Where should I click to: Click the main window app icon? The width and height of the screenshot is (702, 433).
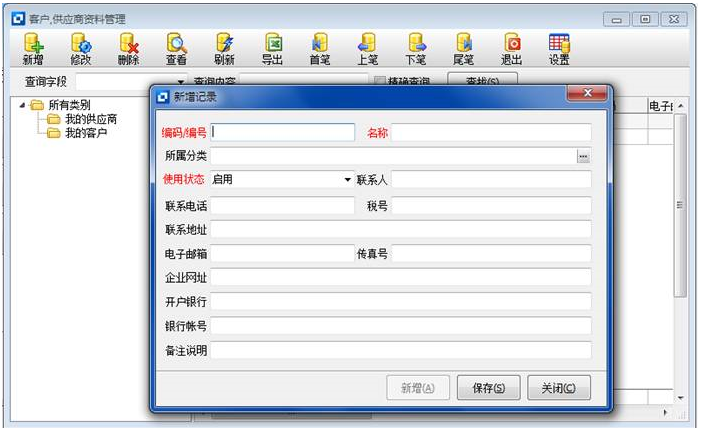coord(18,19)
